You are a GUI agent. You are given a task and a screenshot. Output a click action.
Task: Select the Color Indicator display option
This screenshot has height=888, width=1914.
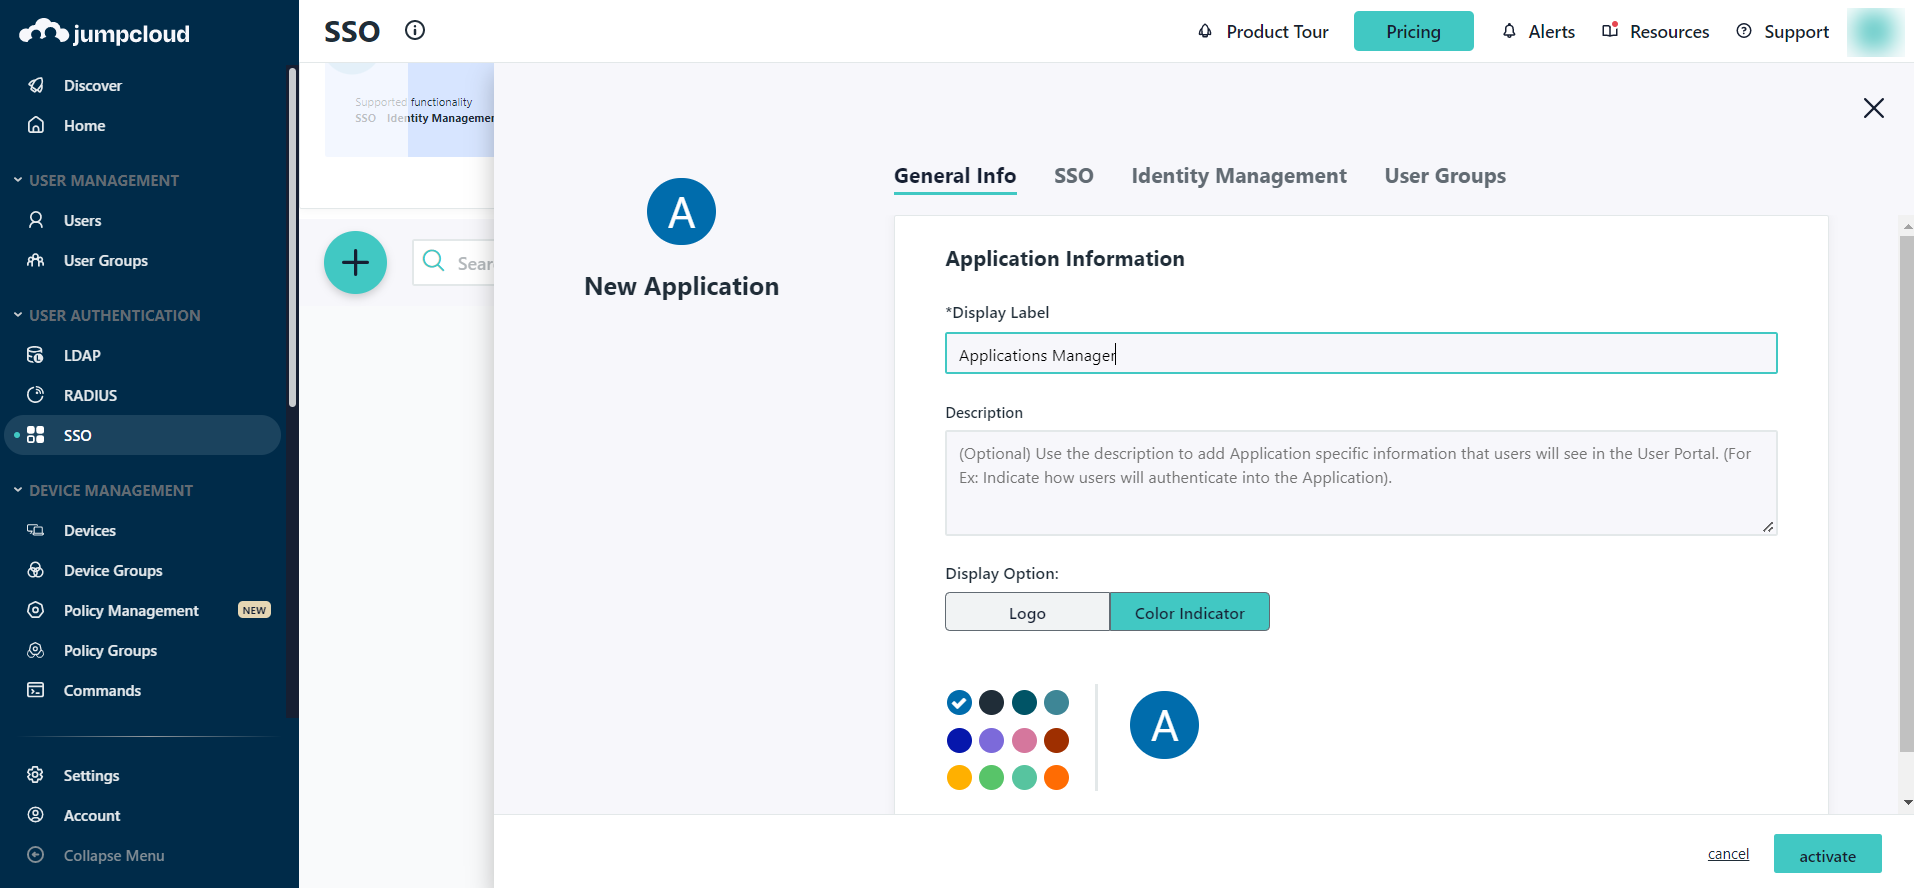(x=1189, y=612)
